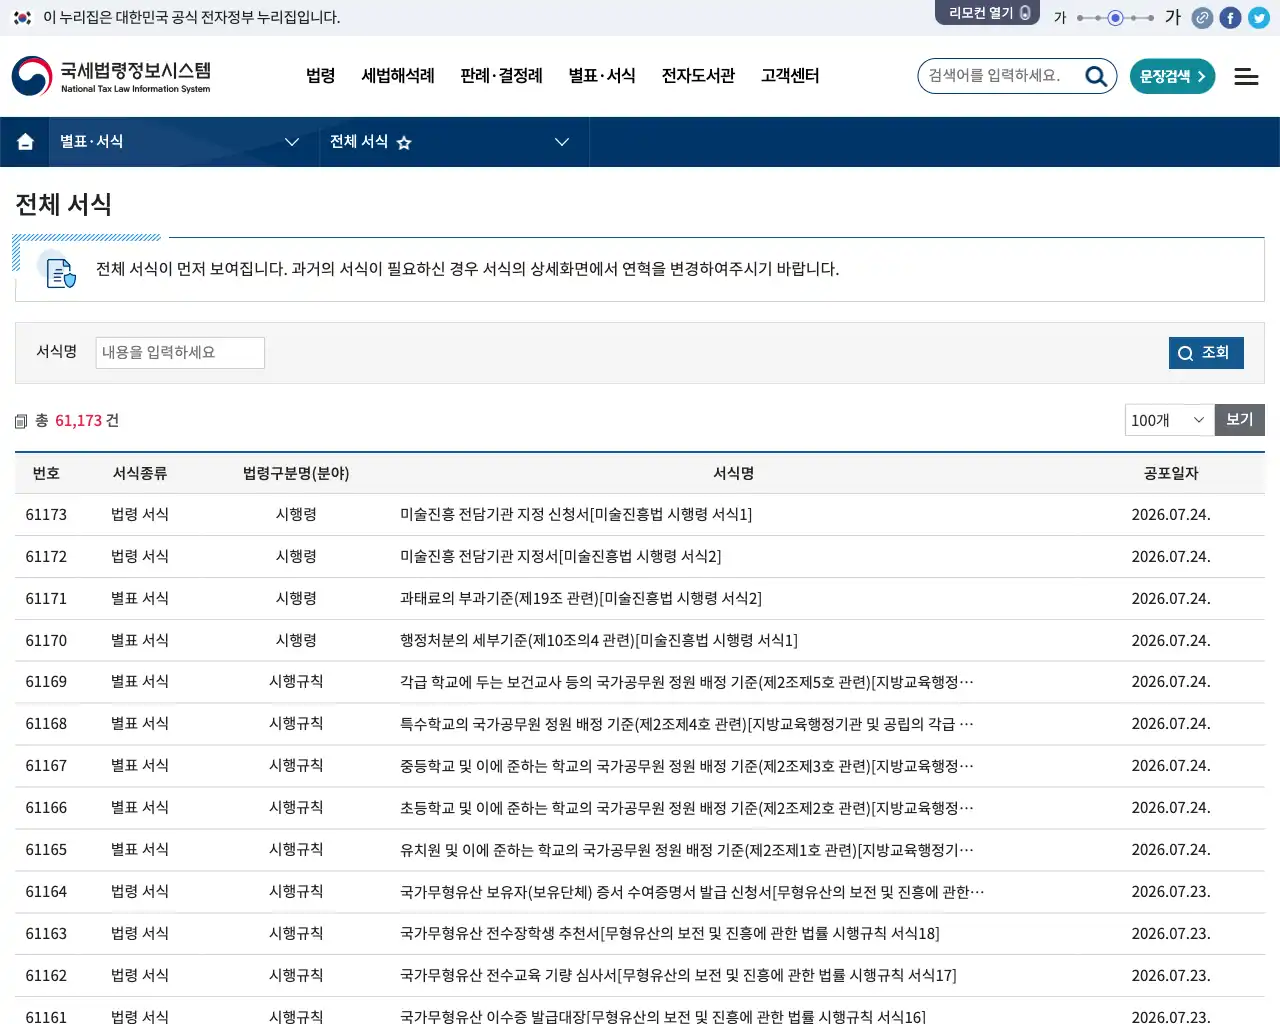Open 국가무형유산 보유자(보유단체) 증서 link

692,892
